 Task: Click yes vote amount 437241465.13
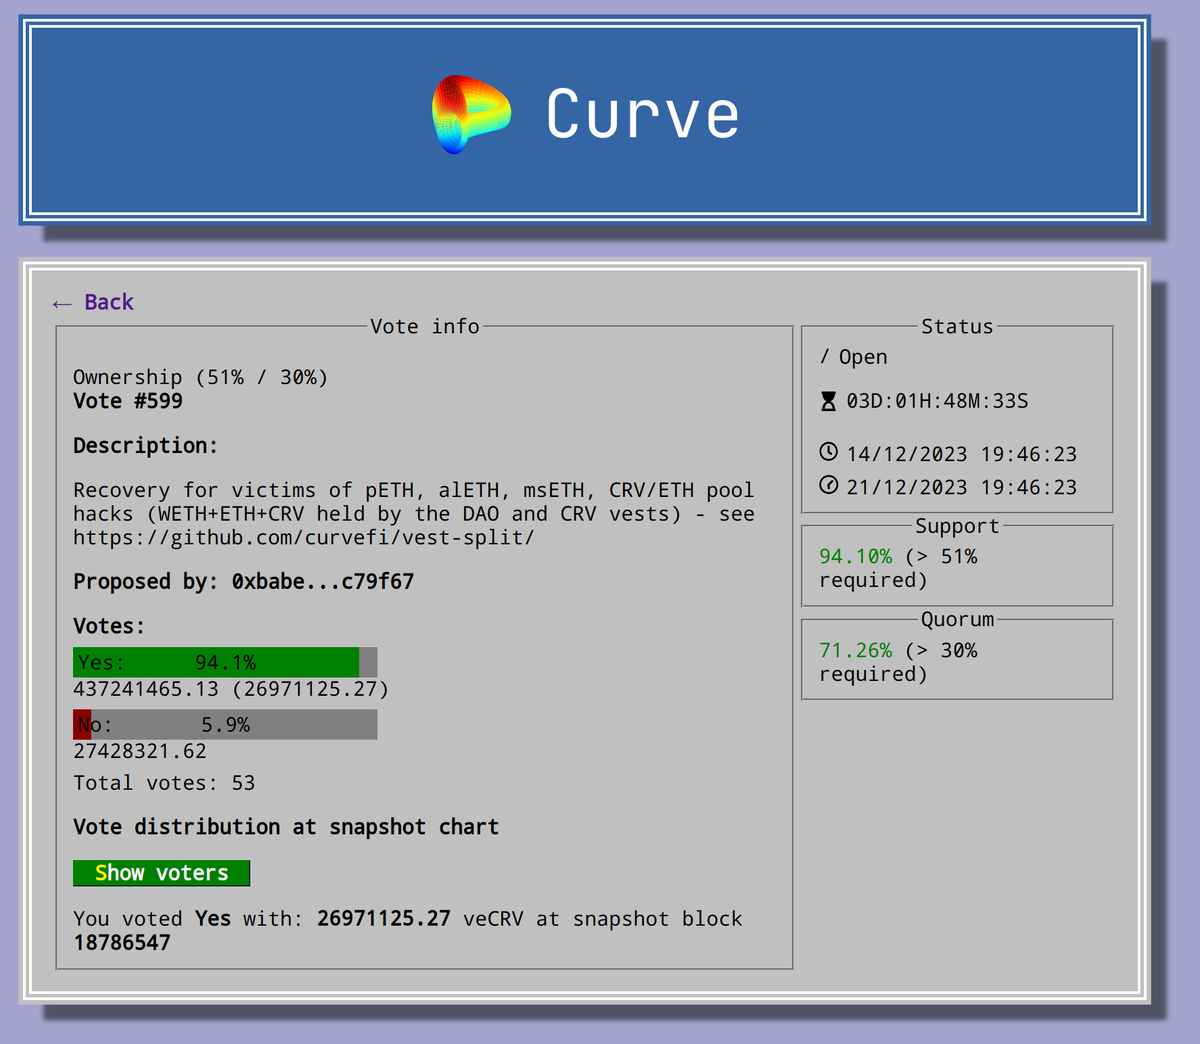pyautogui.click(x=145, y=689)
